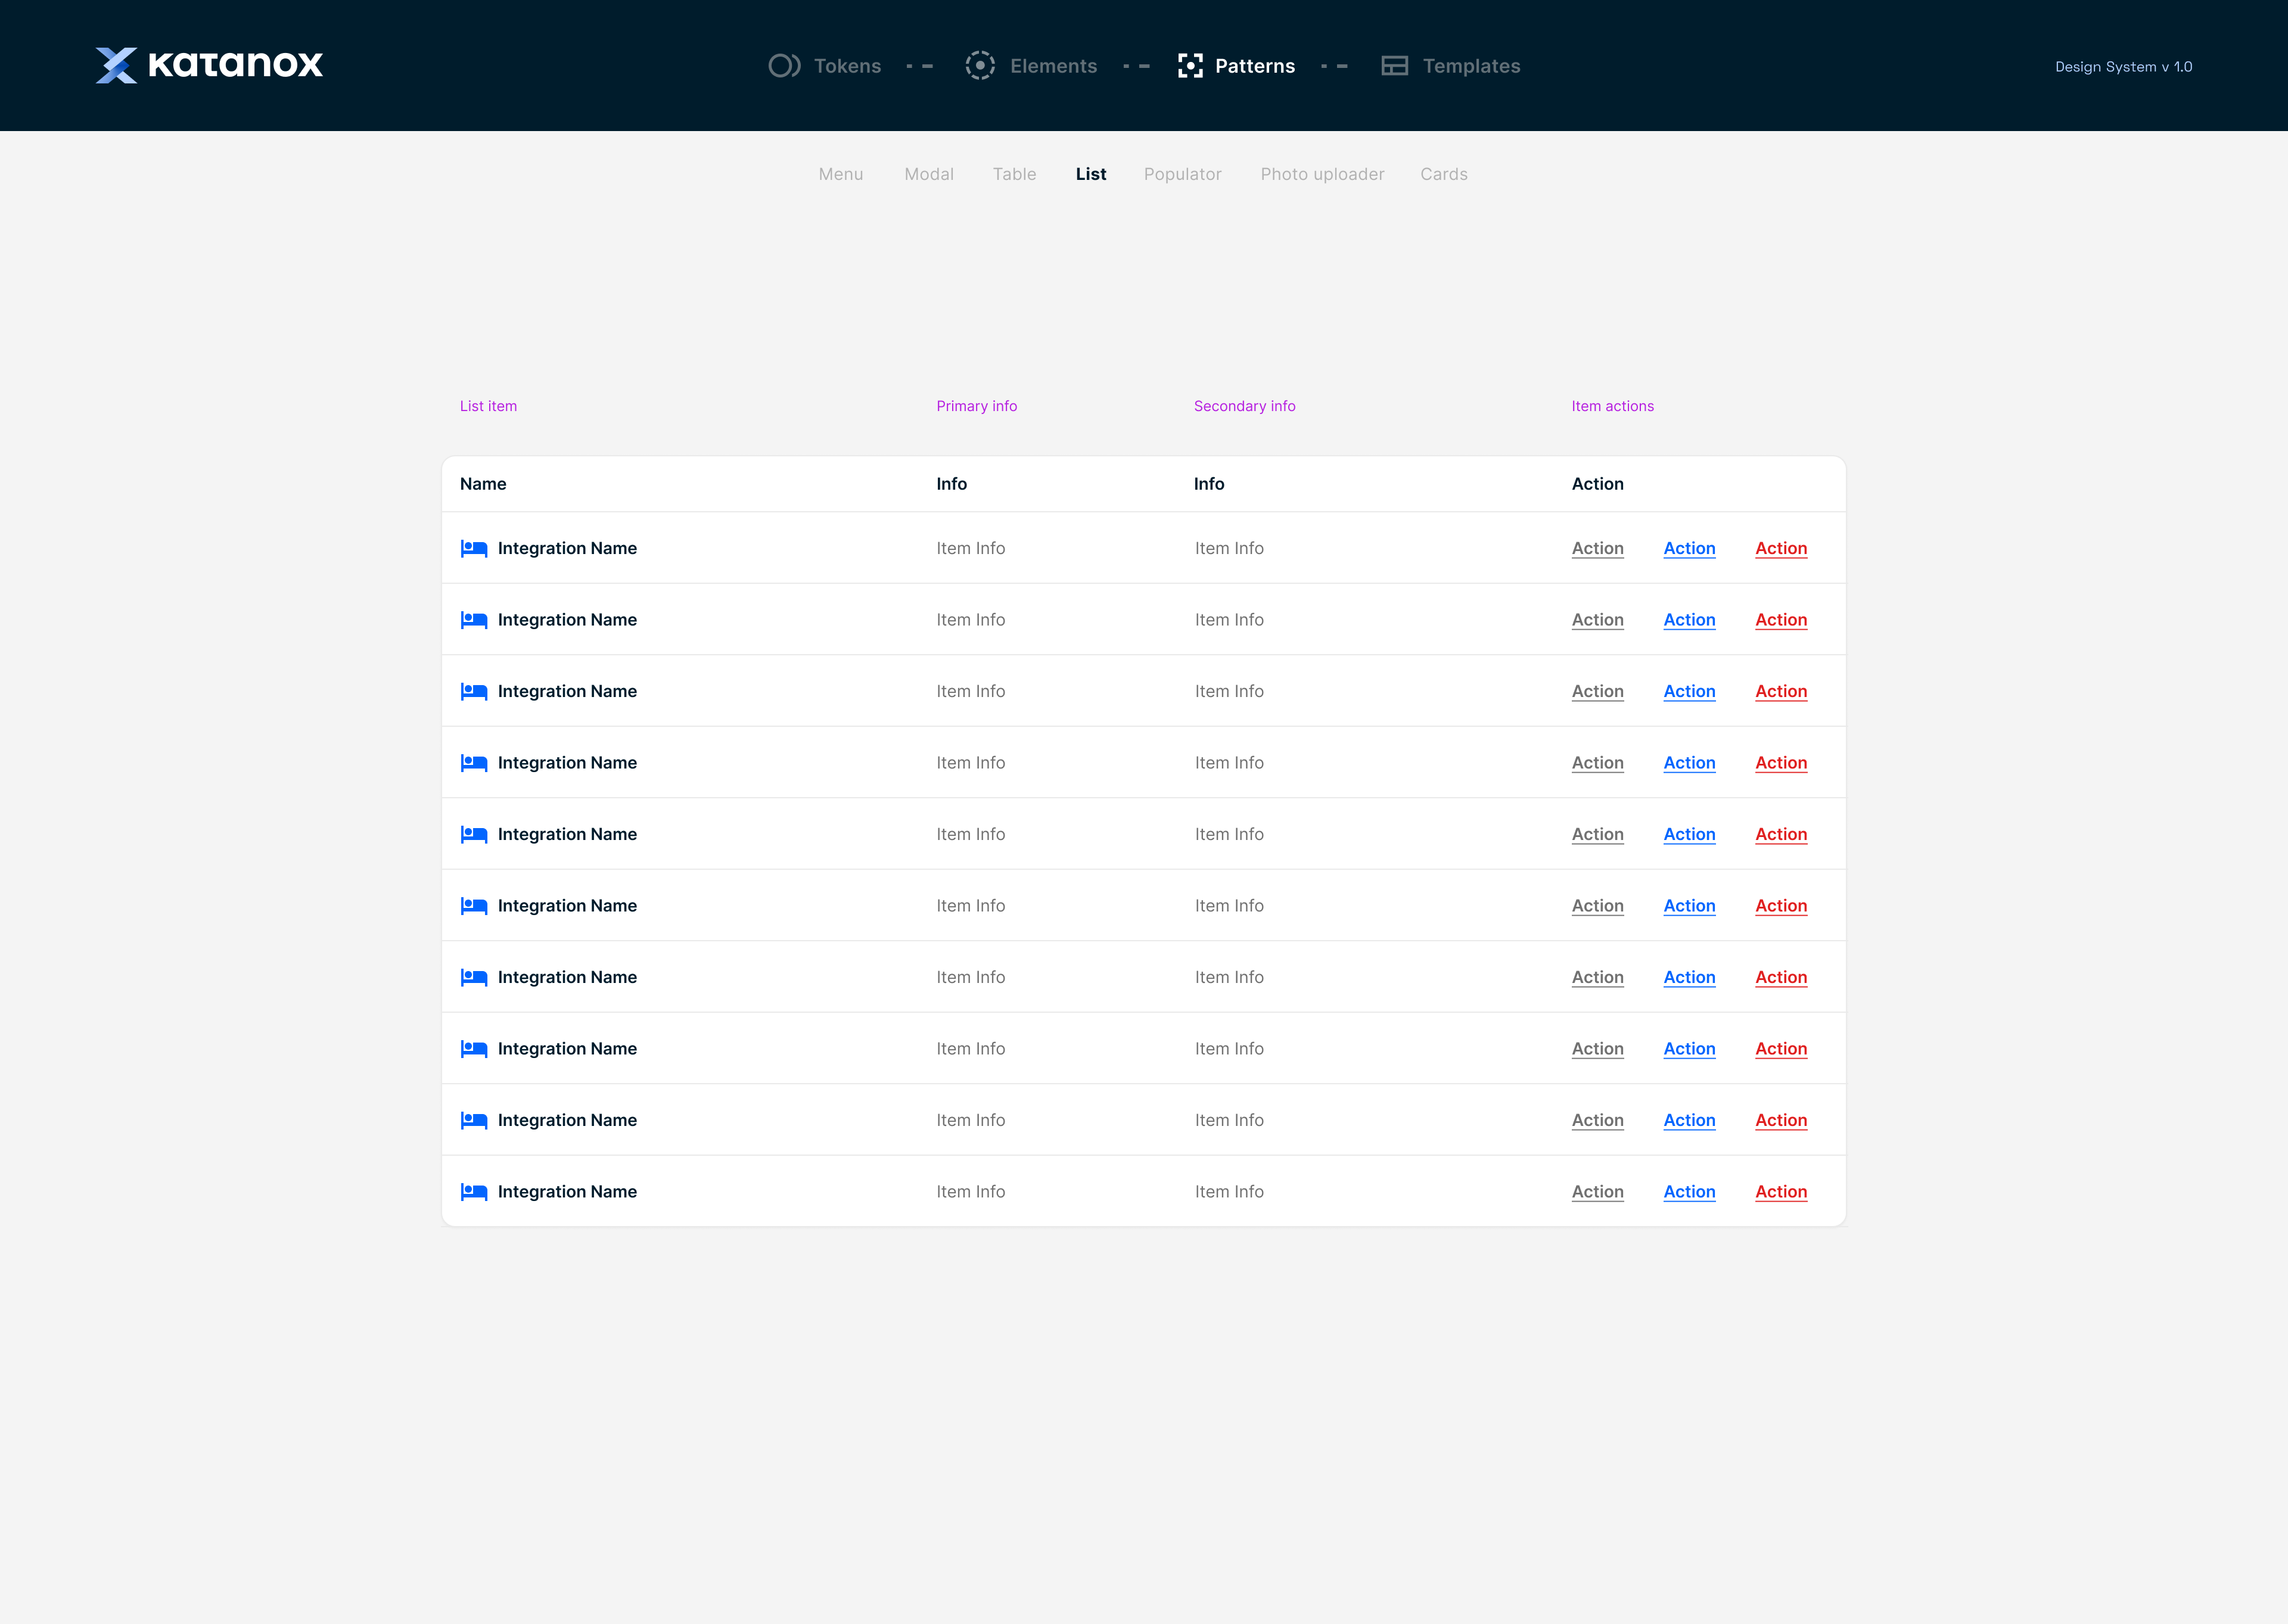Switch to the Modal sub-tab
Viewport: 2288px width, 1624px height.
point(929,174)
